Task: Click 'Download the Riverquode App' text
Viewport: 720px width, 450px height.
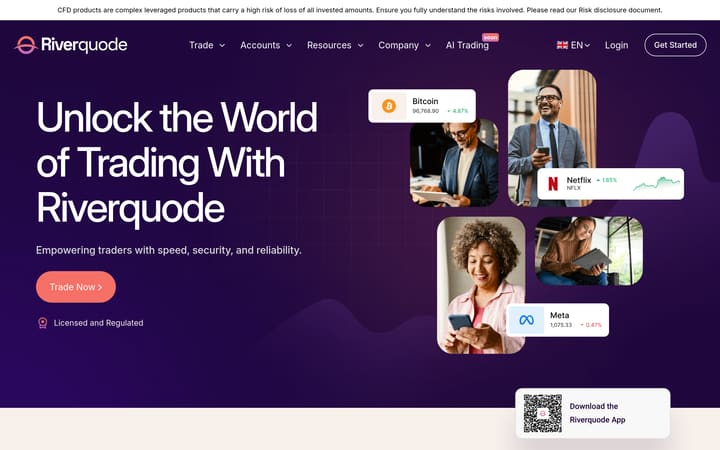Action: click(x=597, y=413)
